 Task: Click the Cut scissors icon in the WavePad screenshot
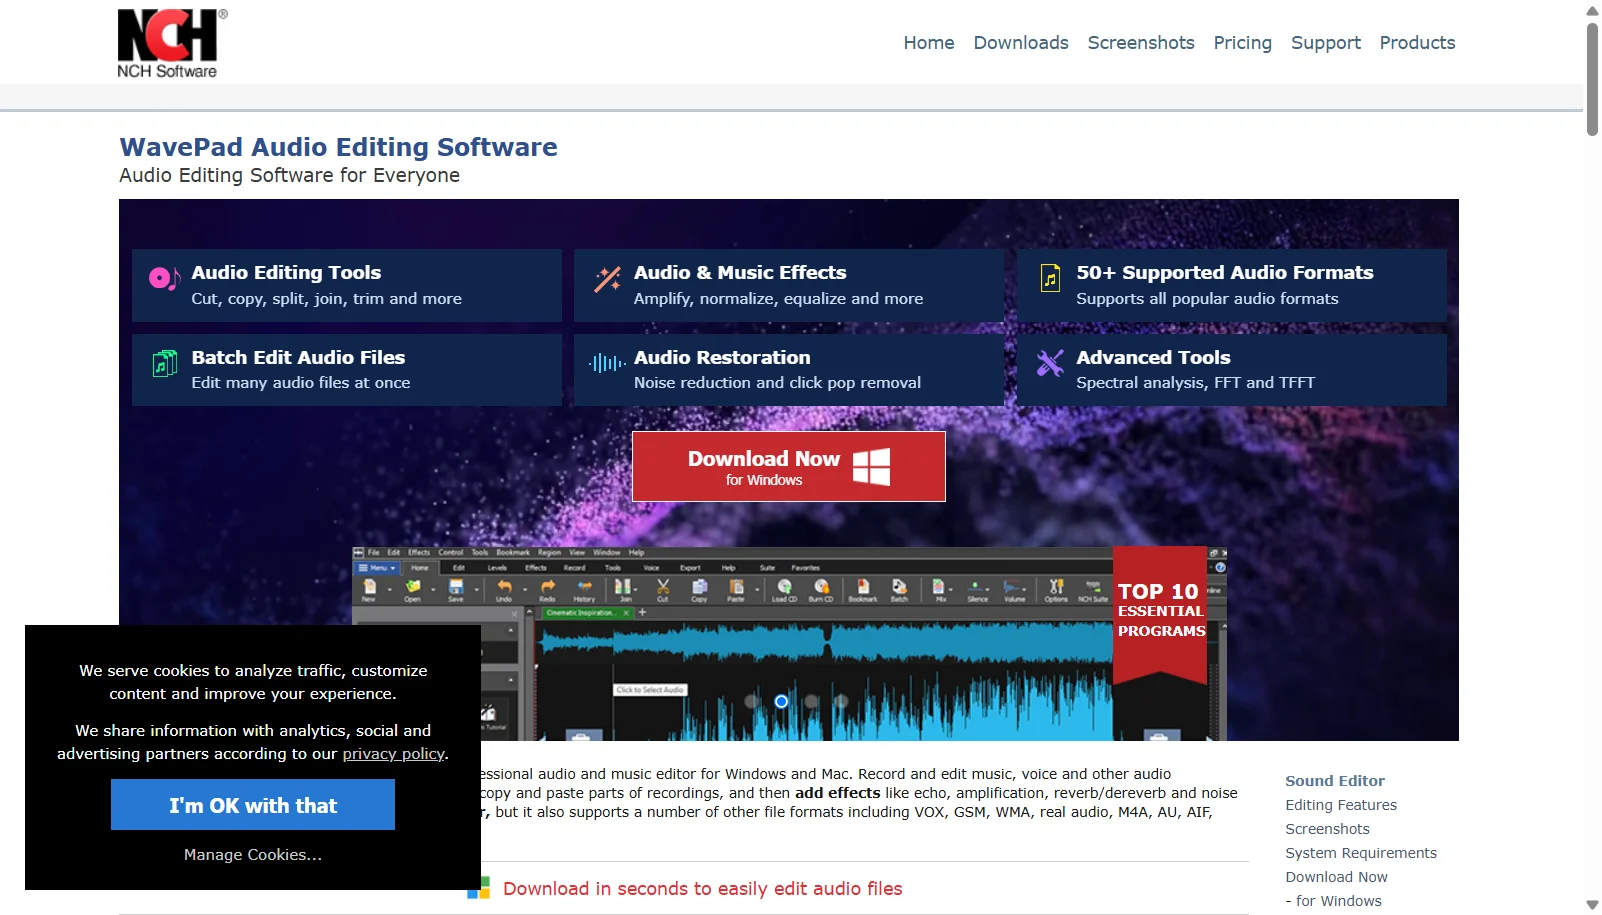pyautogui.click(x=662, y=588)
